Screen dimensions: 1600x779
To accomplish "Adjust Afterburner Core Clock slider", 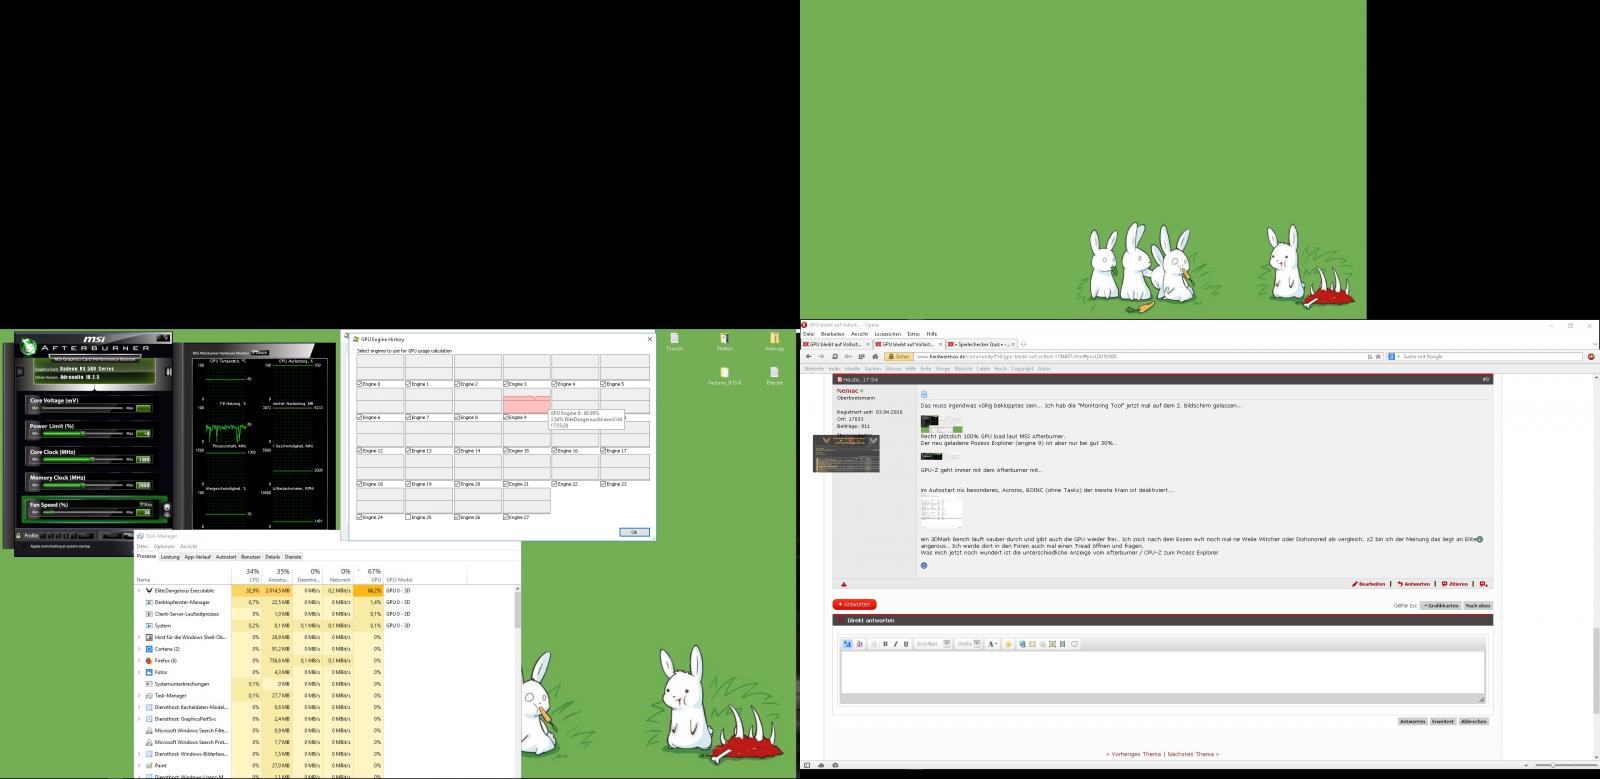I will tap(83, 460).
